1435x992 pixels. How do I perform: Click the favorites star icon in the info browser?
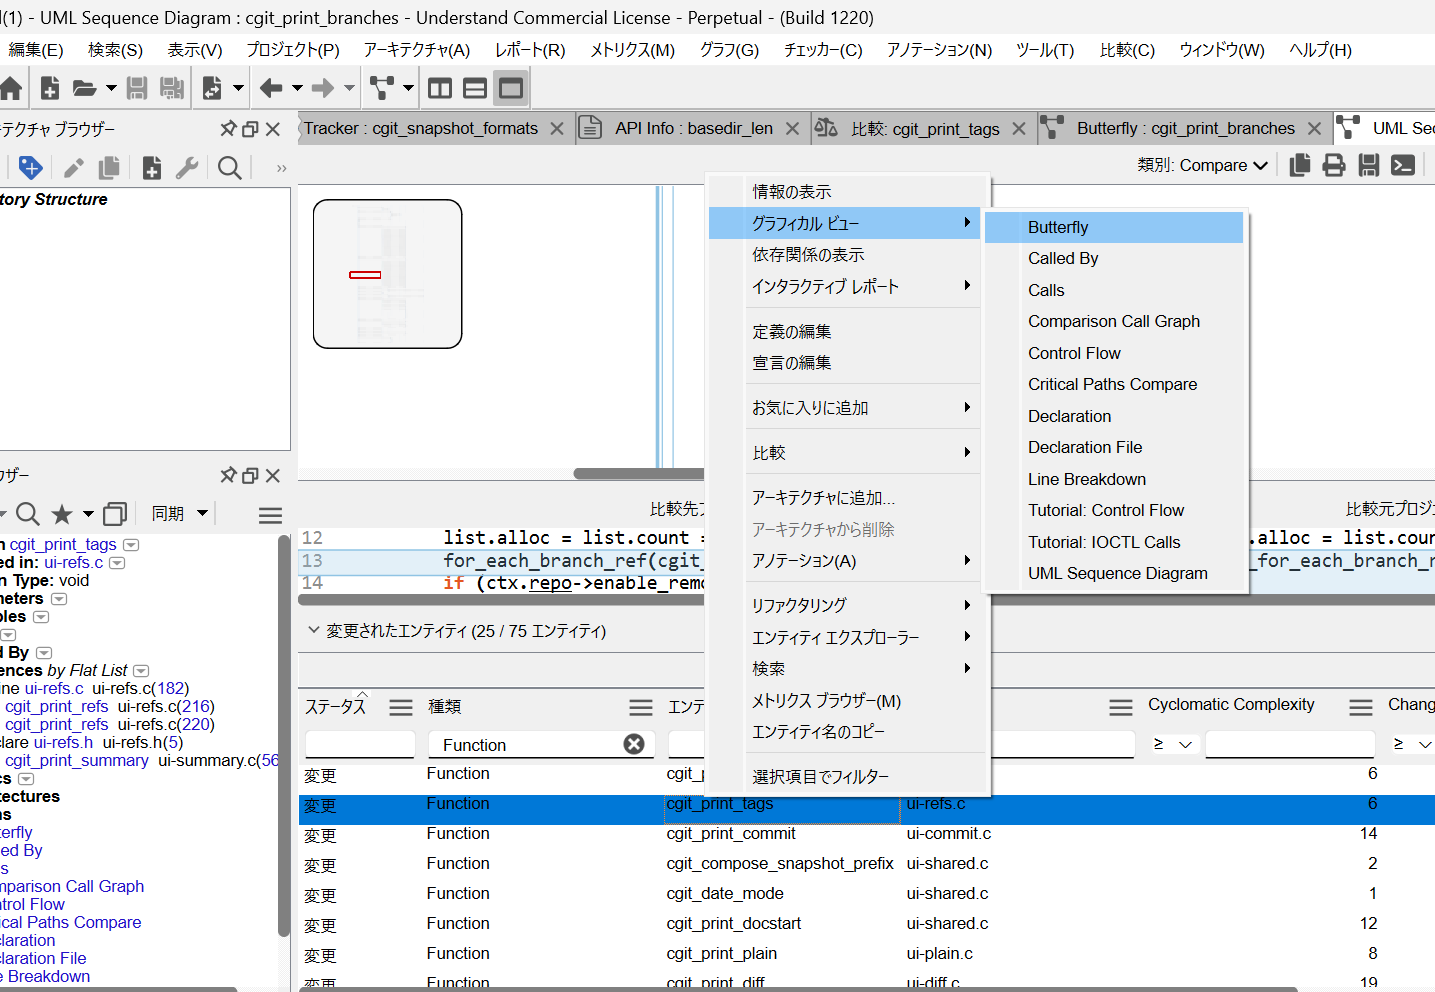[x=62, y=514]
